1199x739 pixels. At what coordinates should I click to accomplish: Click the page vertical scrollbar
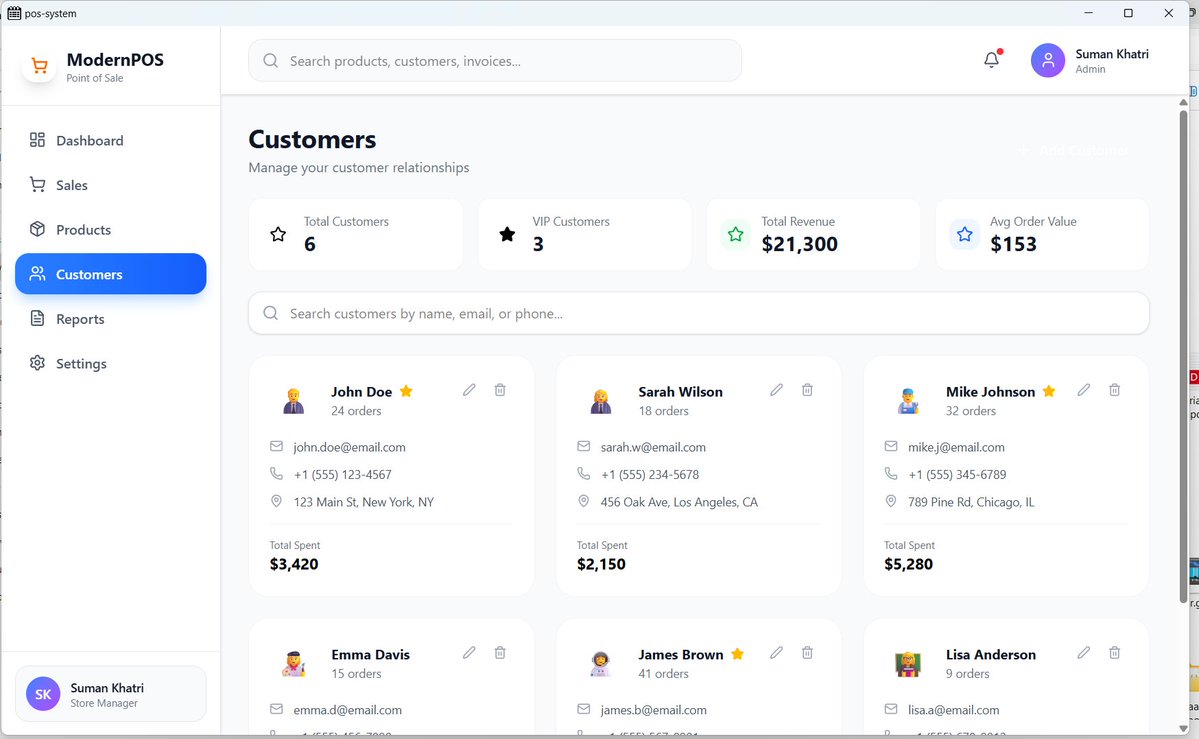click(x=1183, y=356)
